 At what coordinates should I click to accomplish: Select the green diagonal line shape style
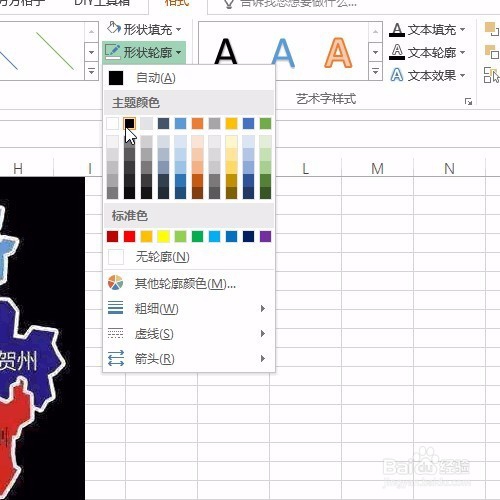coord(55,51)
